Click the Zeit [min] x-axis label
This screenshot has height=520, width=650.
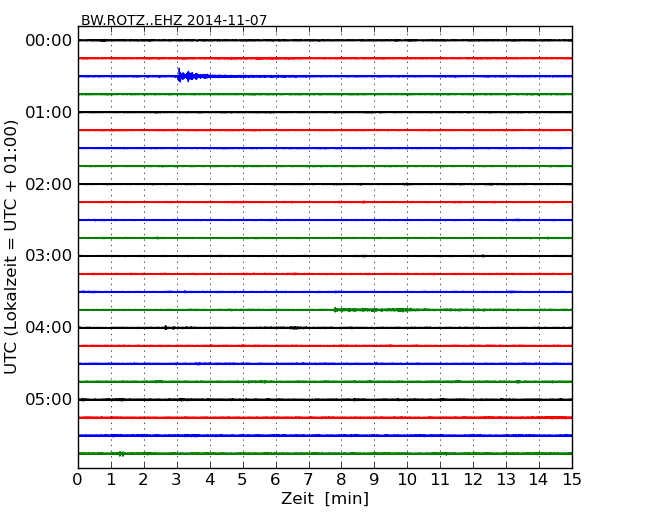(325, 498)
